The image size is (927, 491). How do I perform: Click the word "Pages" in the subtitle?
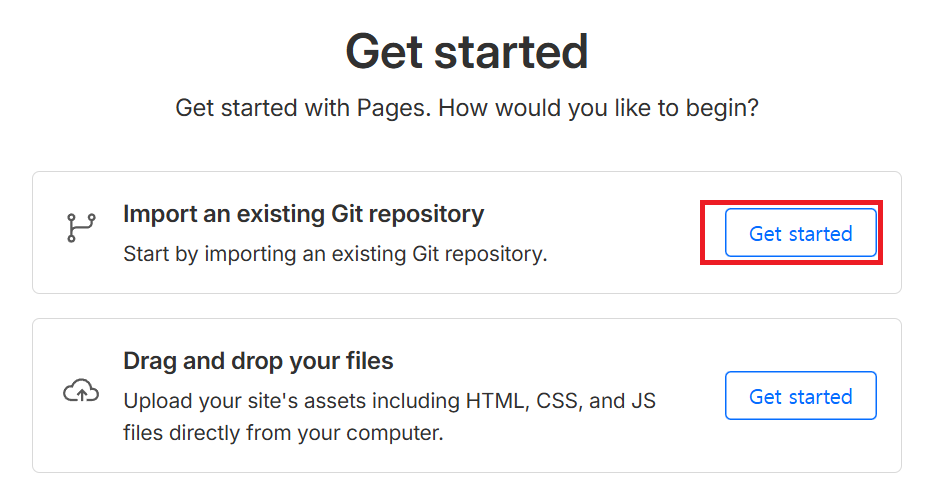click(x=391, y=108)
